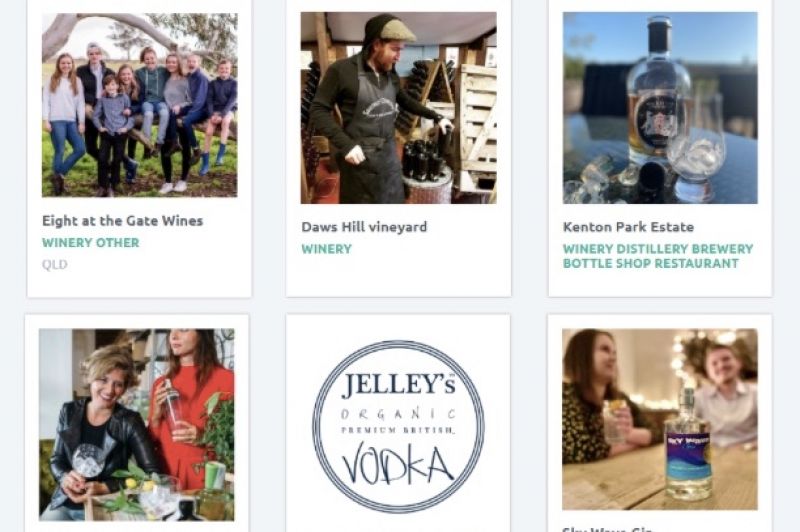Click the Sky Wave Gin title text
The width and height of the screenshot is (800, 532).
pos(607,529)
